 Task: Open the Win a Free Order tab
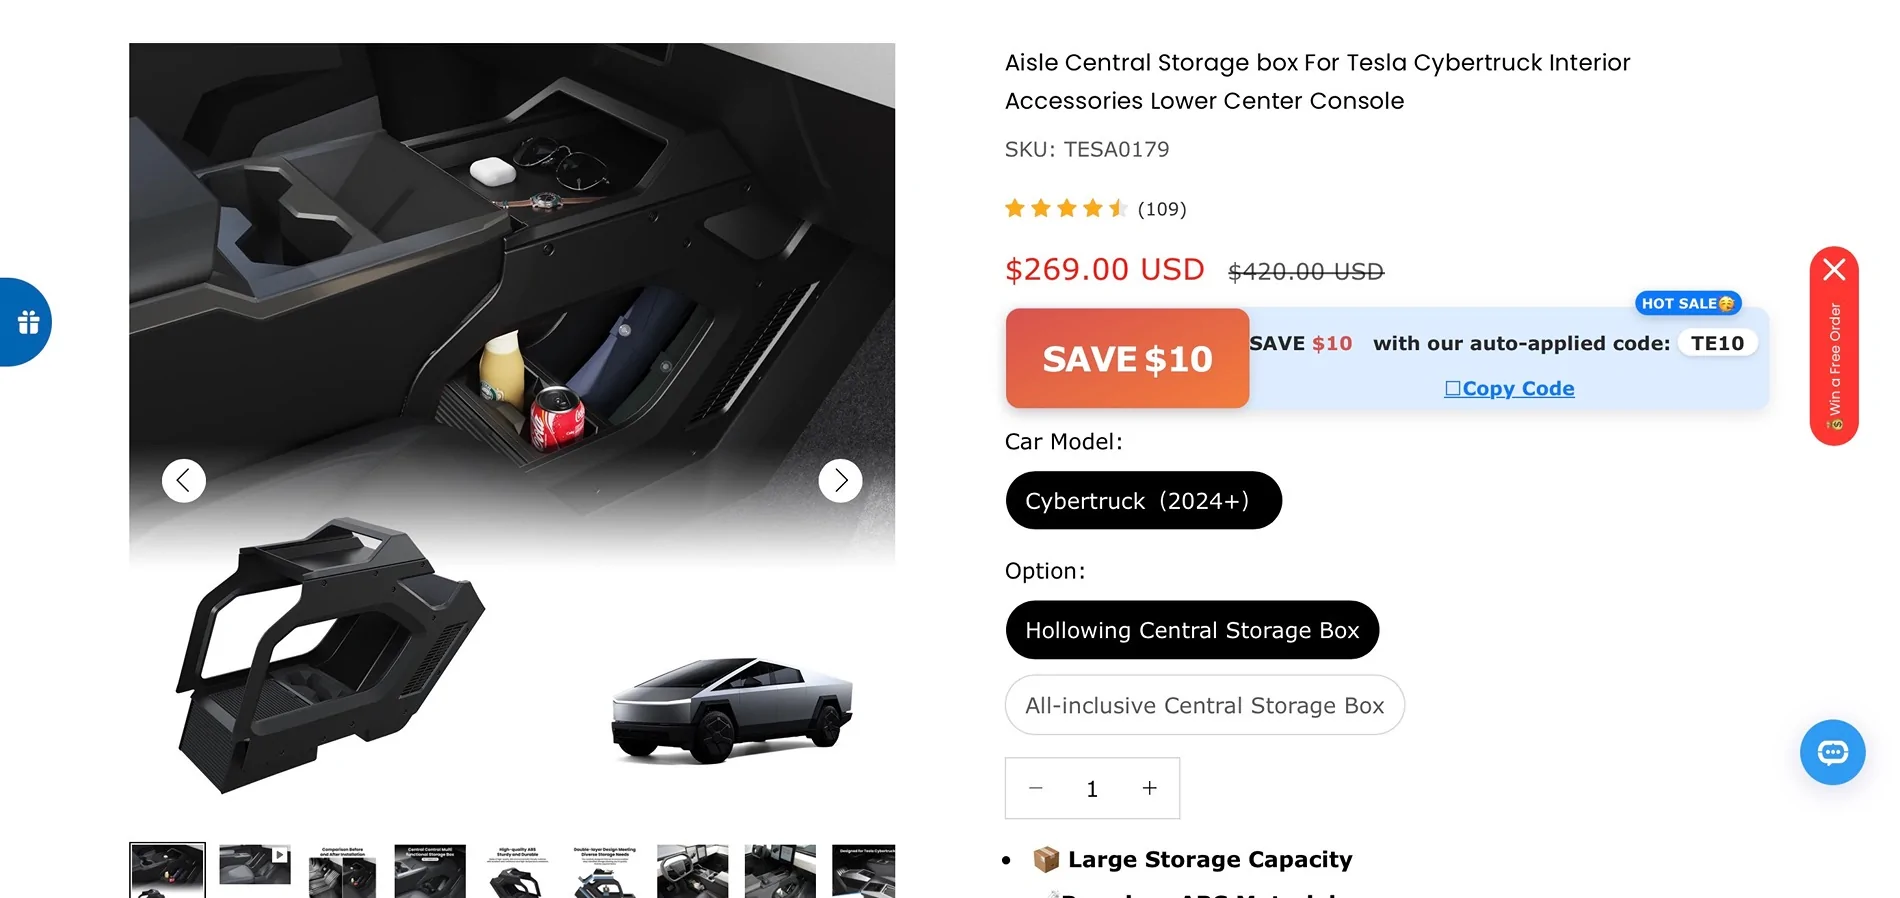1834,365
